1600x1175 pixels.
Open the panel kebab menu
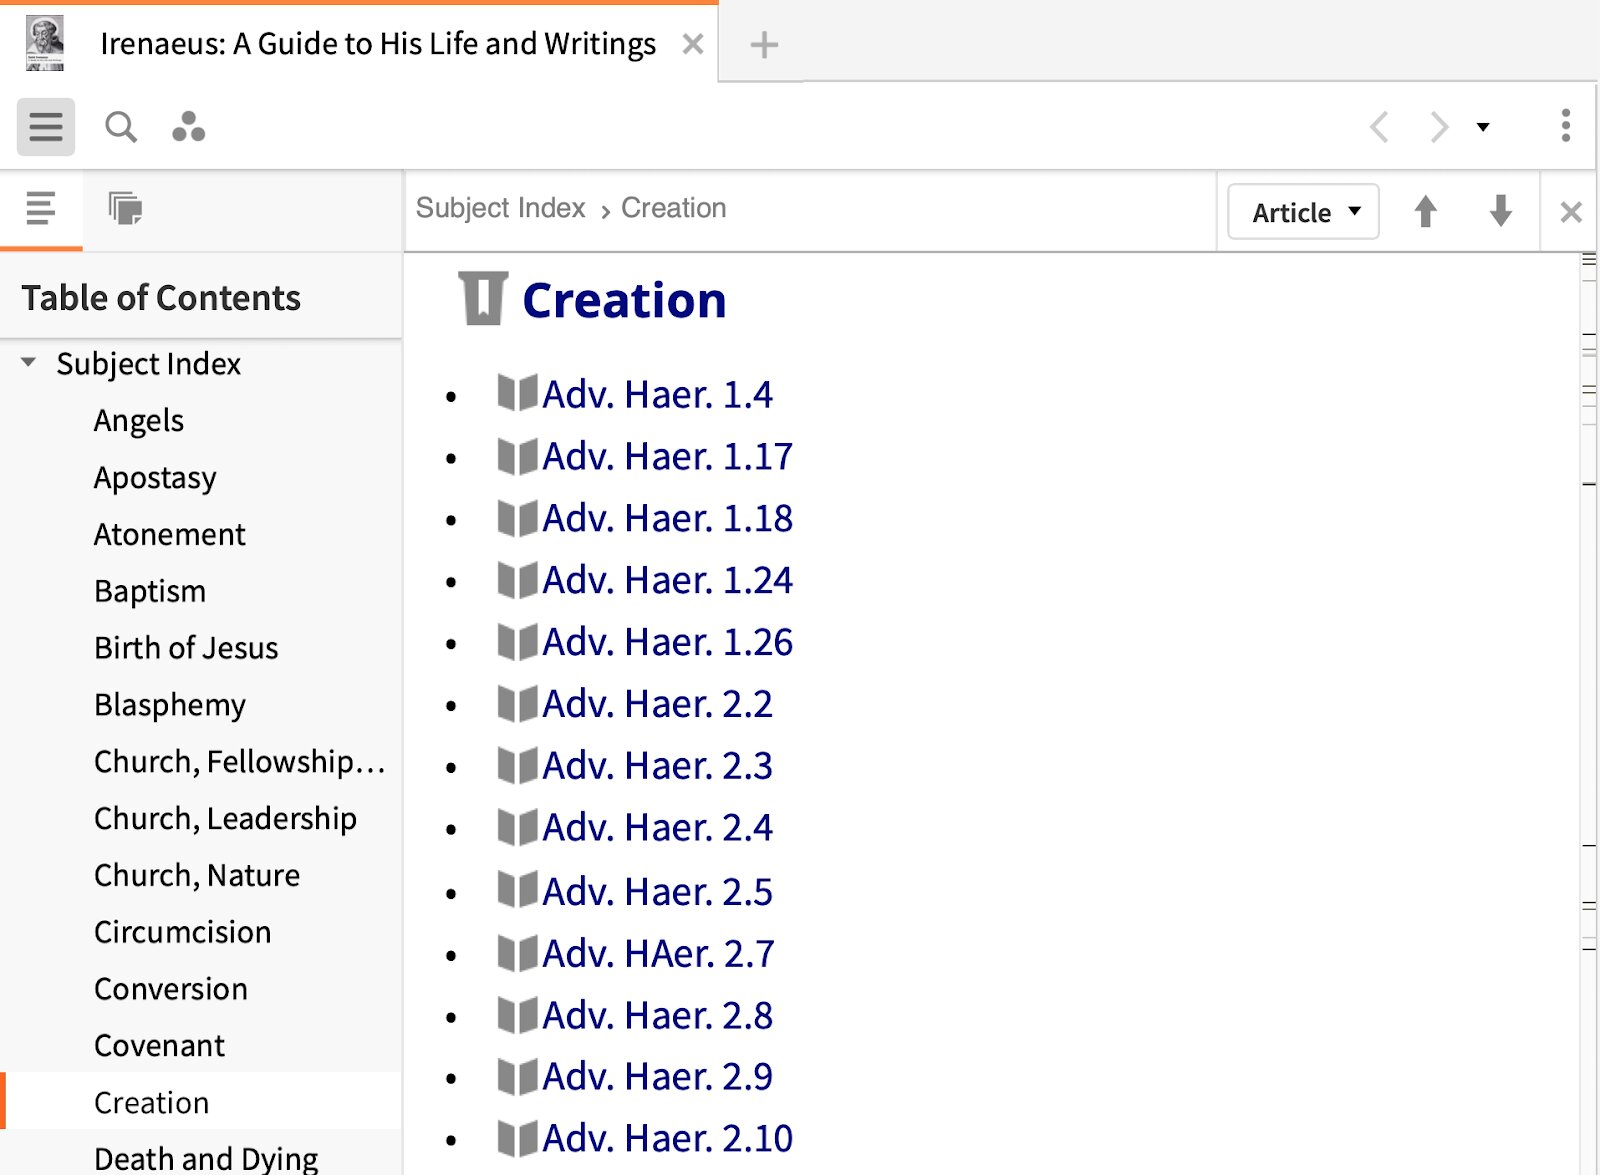point(1565,126)
